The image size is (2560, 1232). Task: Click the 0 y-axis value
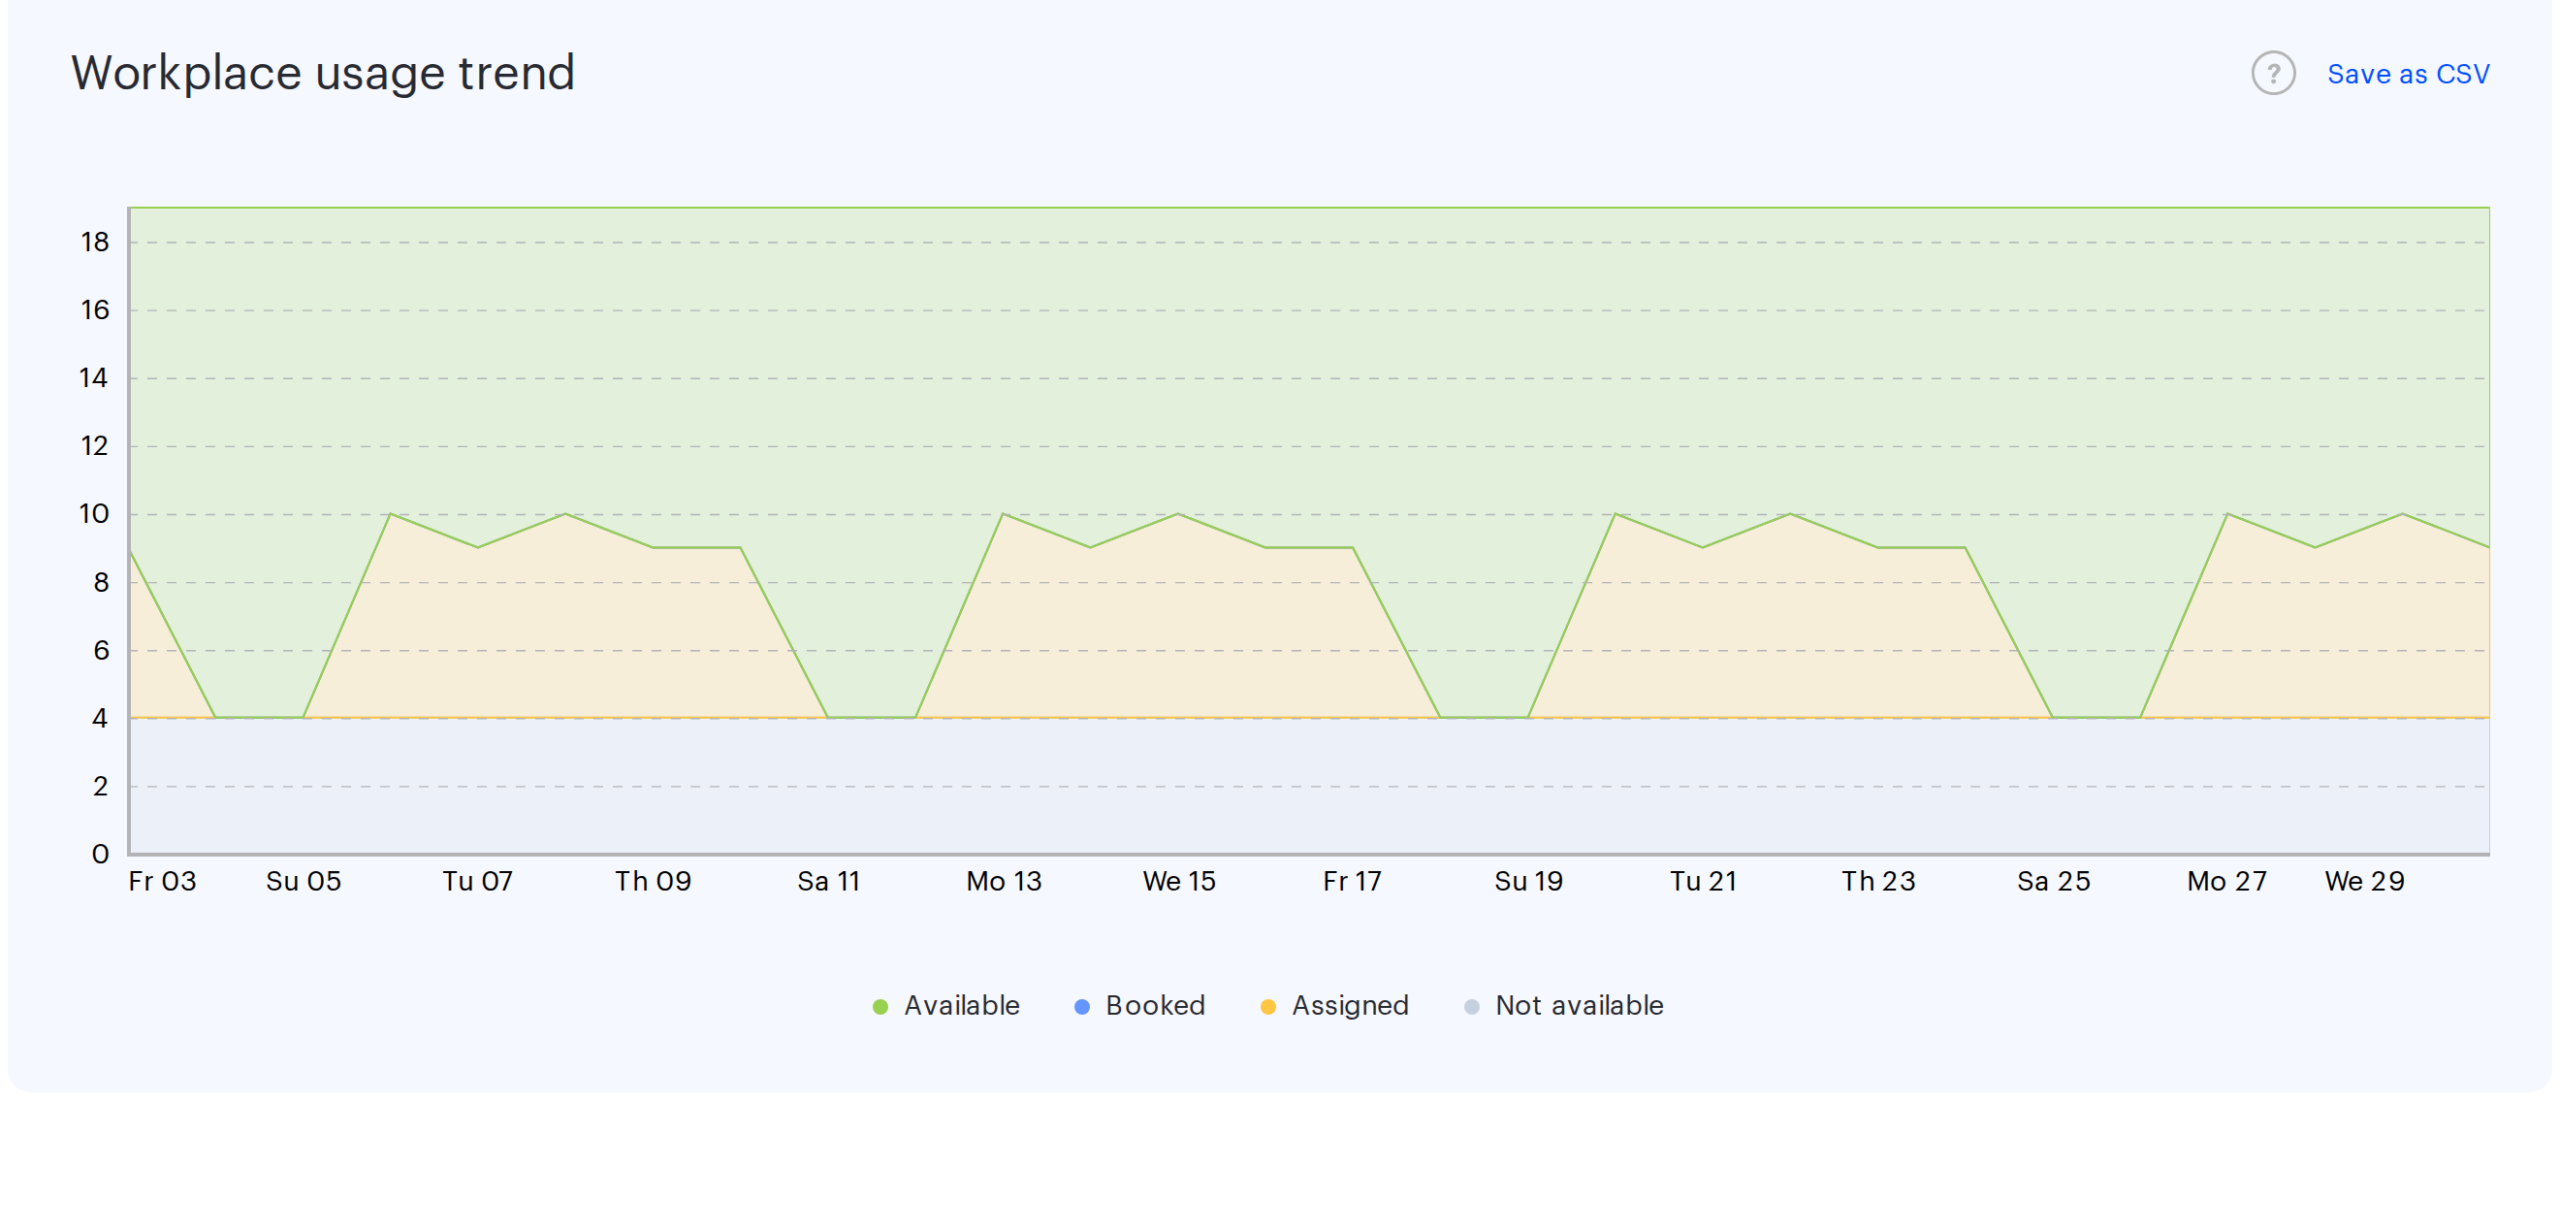(100, 854)
